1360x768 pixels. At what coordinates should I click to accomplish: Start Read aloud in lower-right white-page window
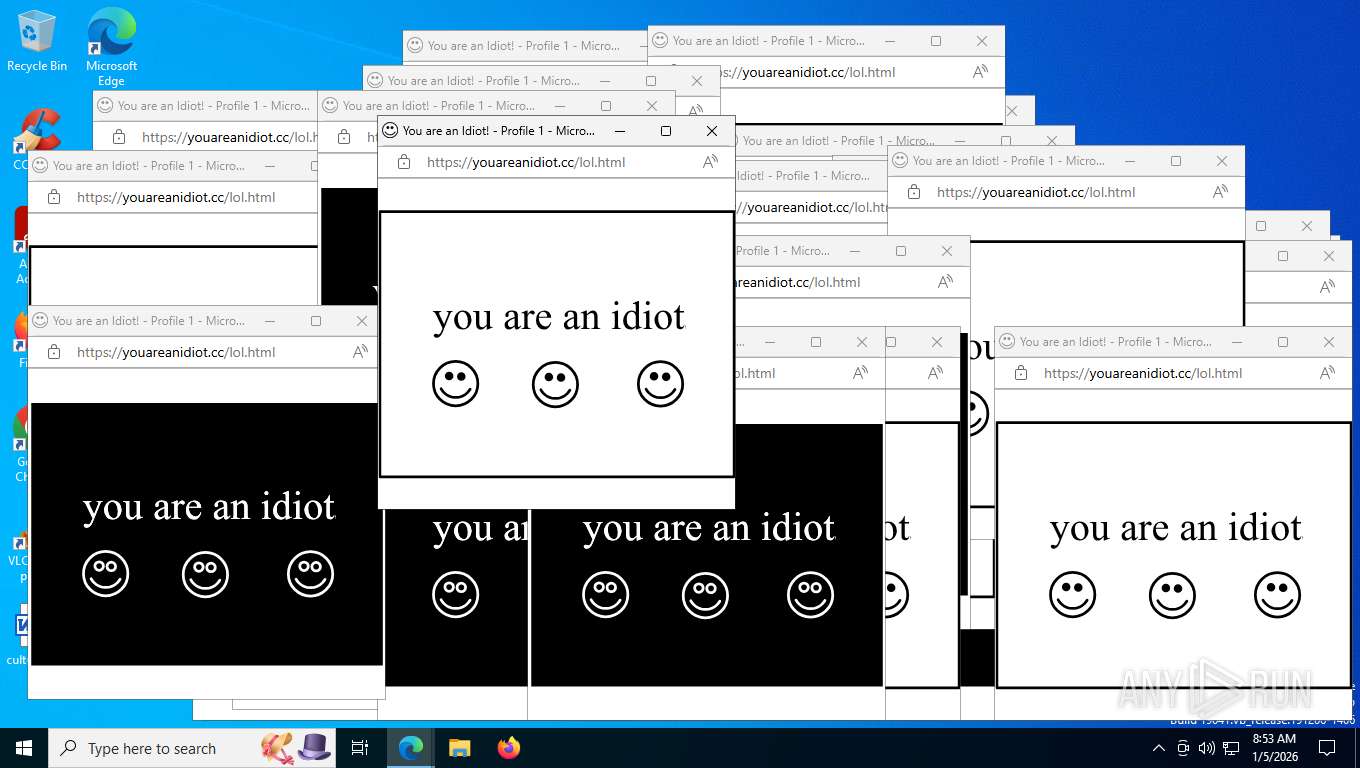pos(1328,373)
